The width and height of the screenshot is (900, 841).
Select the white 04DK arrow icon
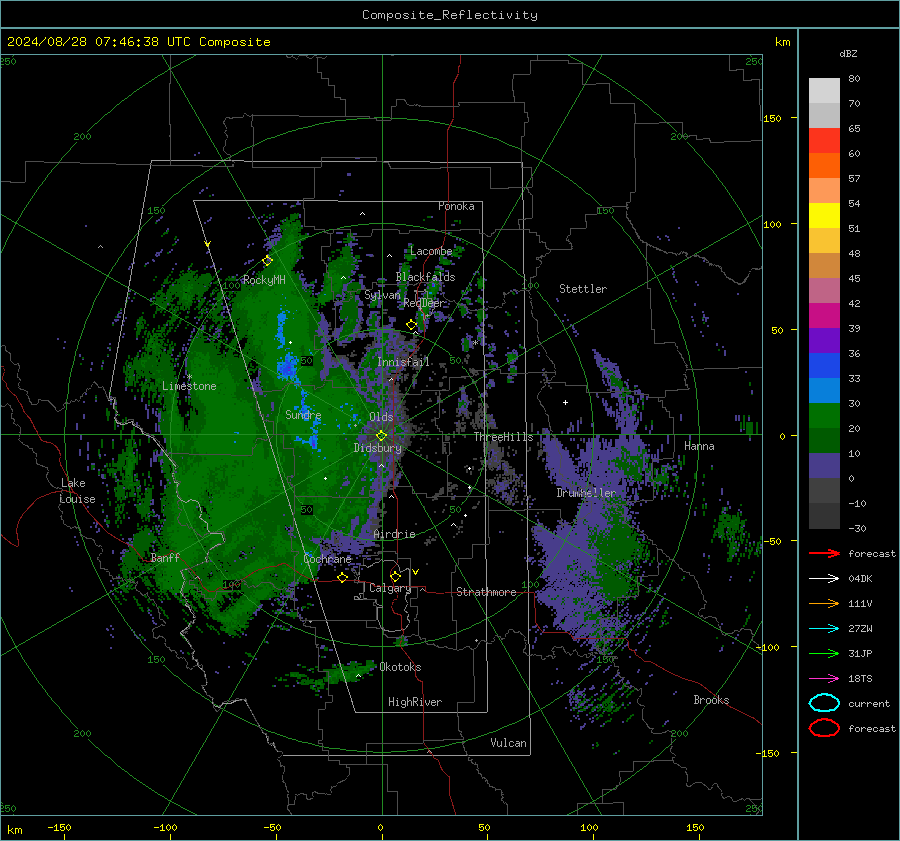[824, 579]
